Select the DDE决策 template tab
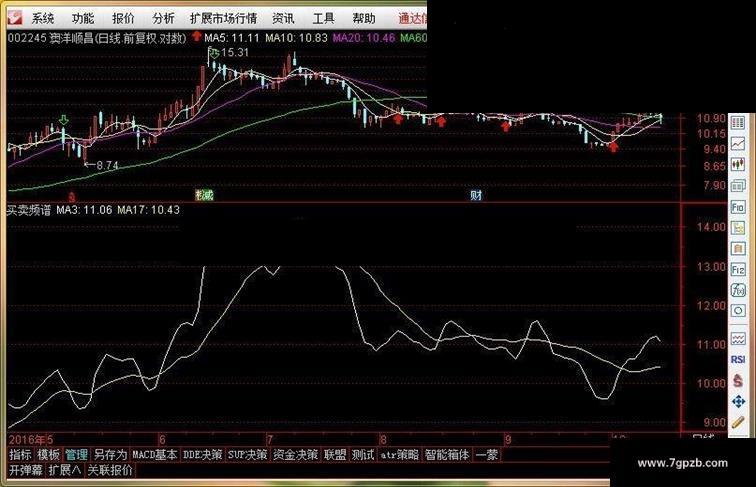Screen dimensions: 756x487 (x=202, y=455)
